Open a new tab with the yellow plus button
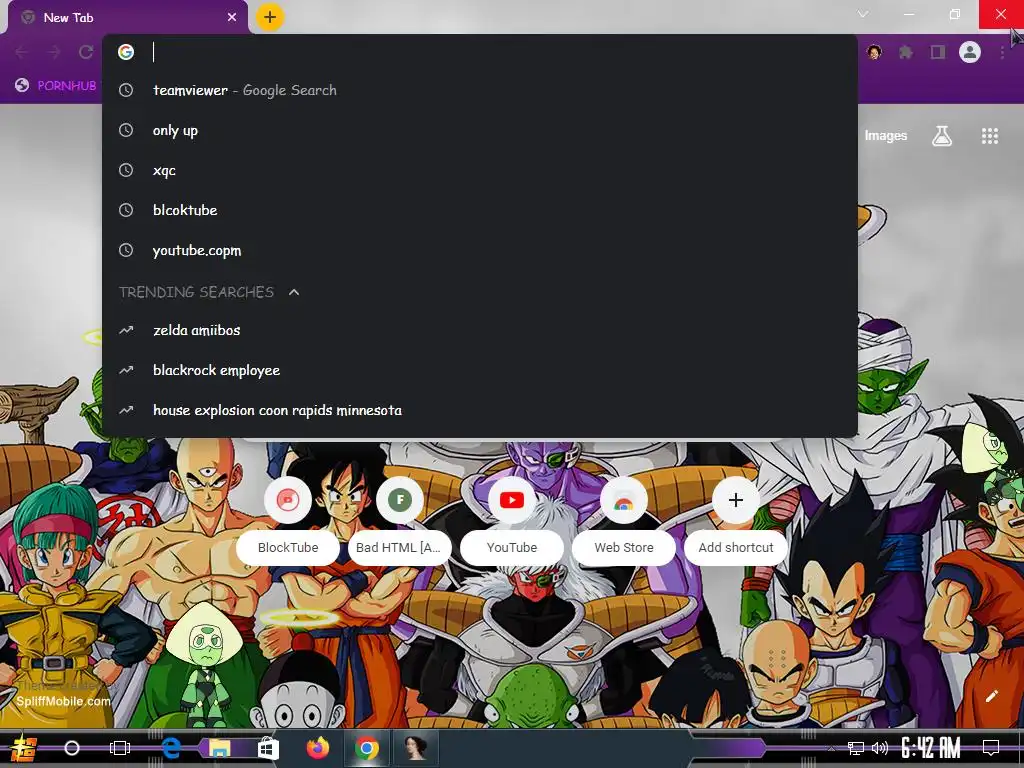Screen dimensions: 1024x768 click(x=270, y=17)
